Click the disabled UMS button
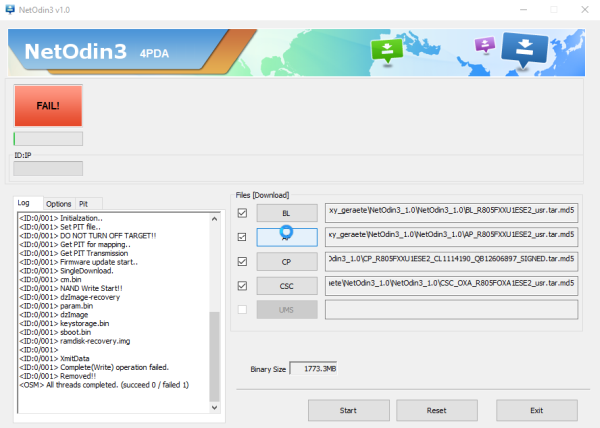 [287, 309]
